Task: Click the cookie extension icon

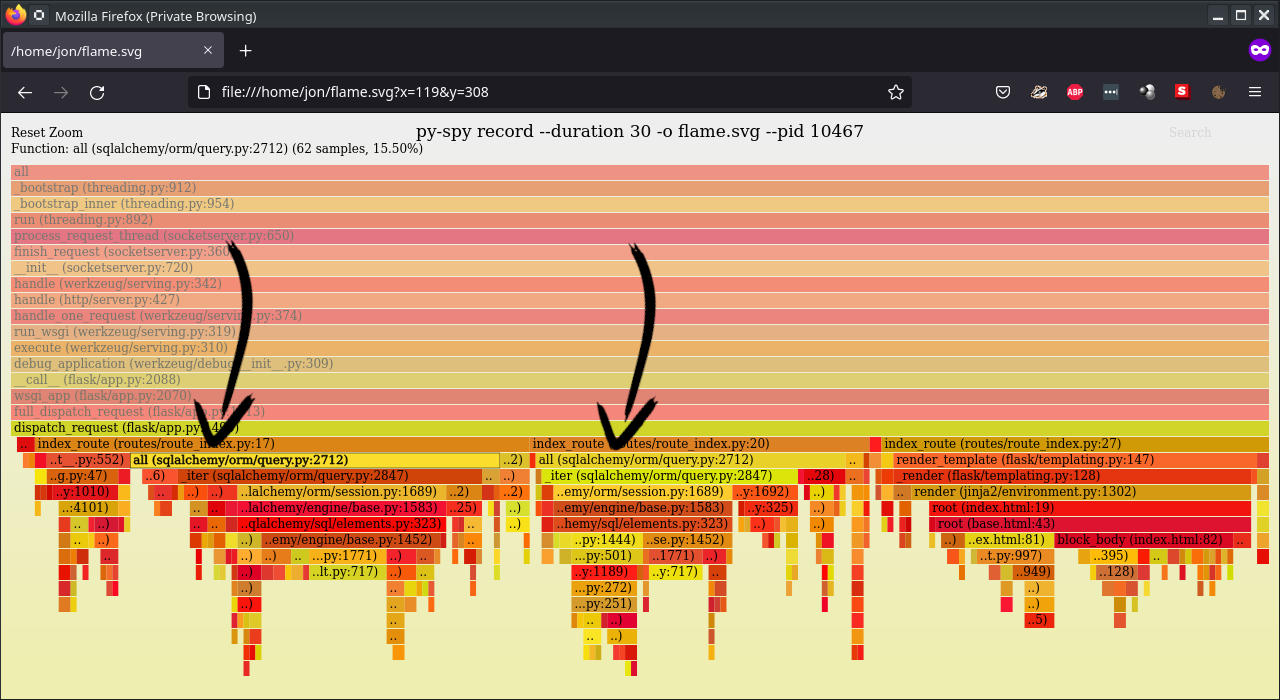Action: point(1218,92)
